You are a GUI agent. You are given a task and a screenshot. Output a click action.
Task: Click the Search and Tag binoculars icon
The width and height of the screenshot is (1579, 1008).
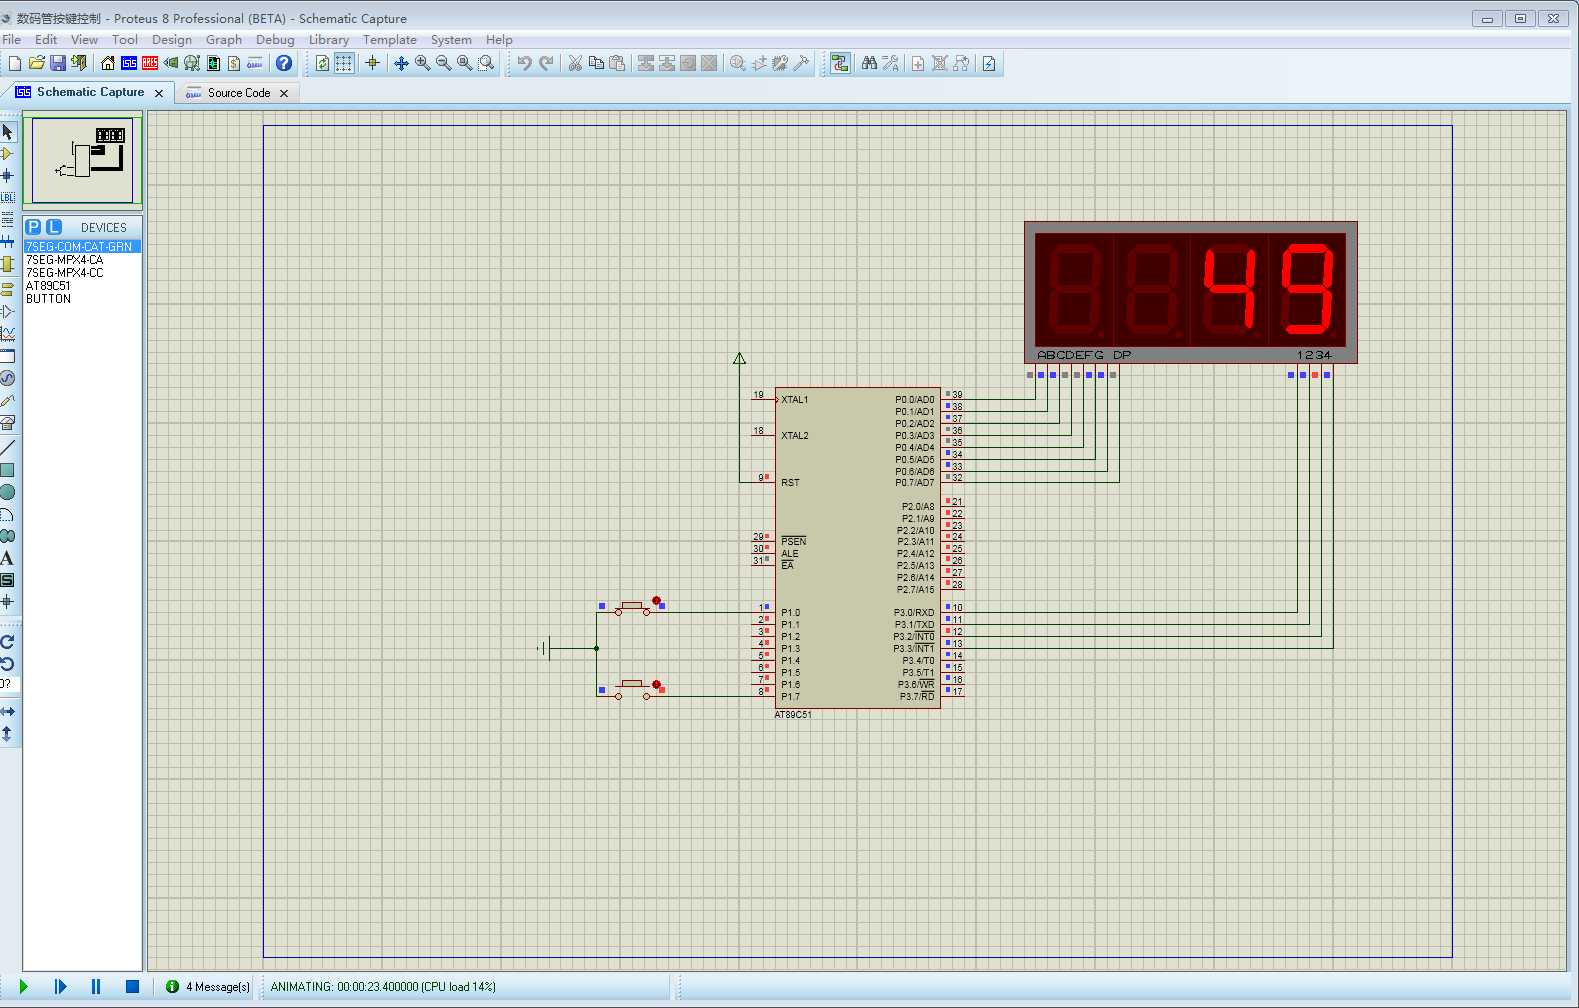click(x=869, y=63)
